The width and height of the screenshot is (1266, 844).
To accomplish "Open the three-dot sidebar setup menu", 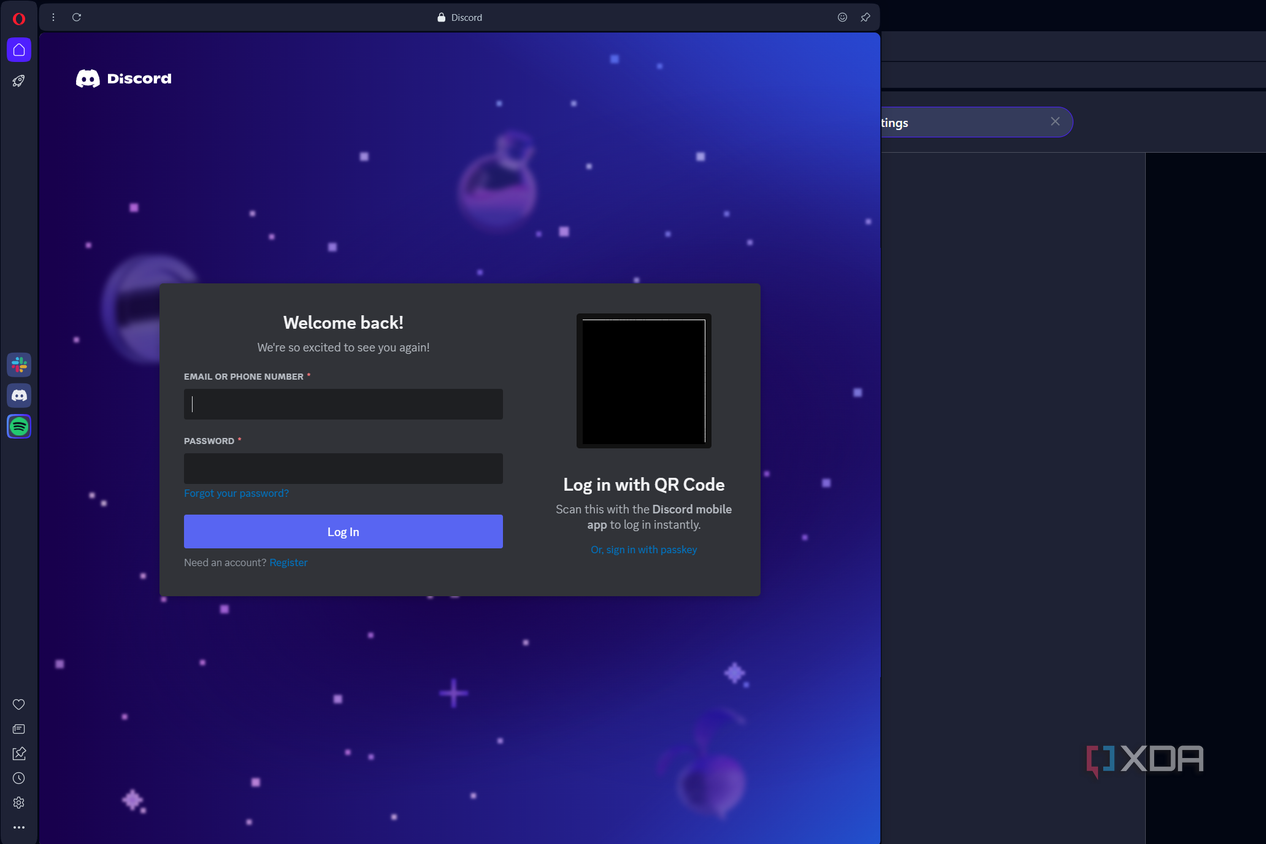I will 19,827.
